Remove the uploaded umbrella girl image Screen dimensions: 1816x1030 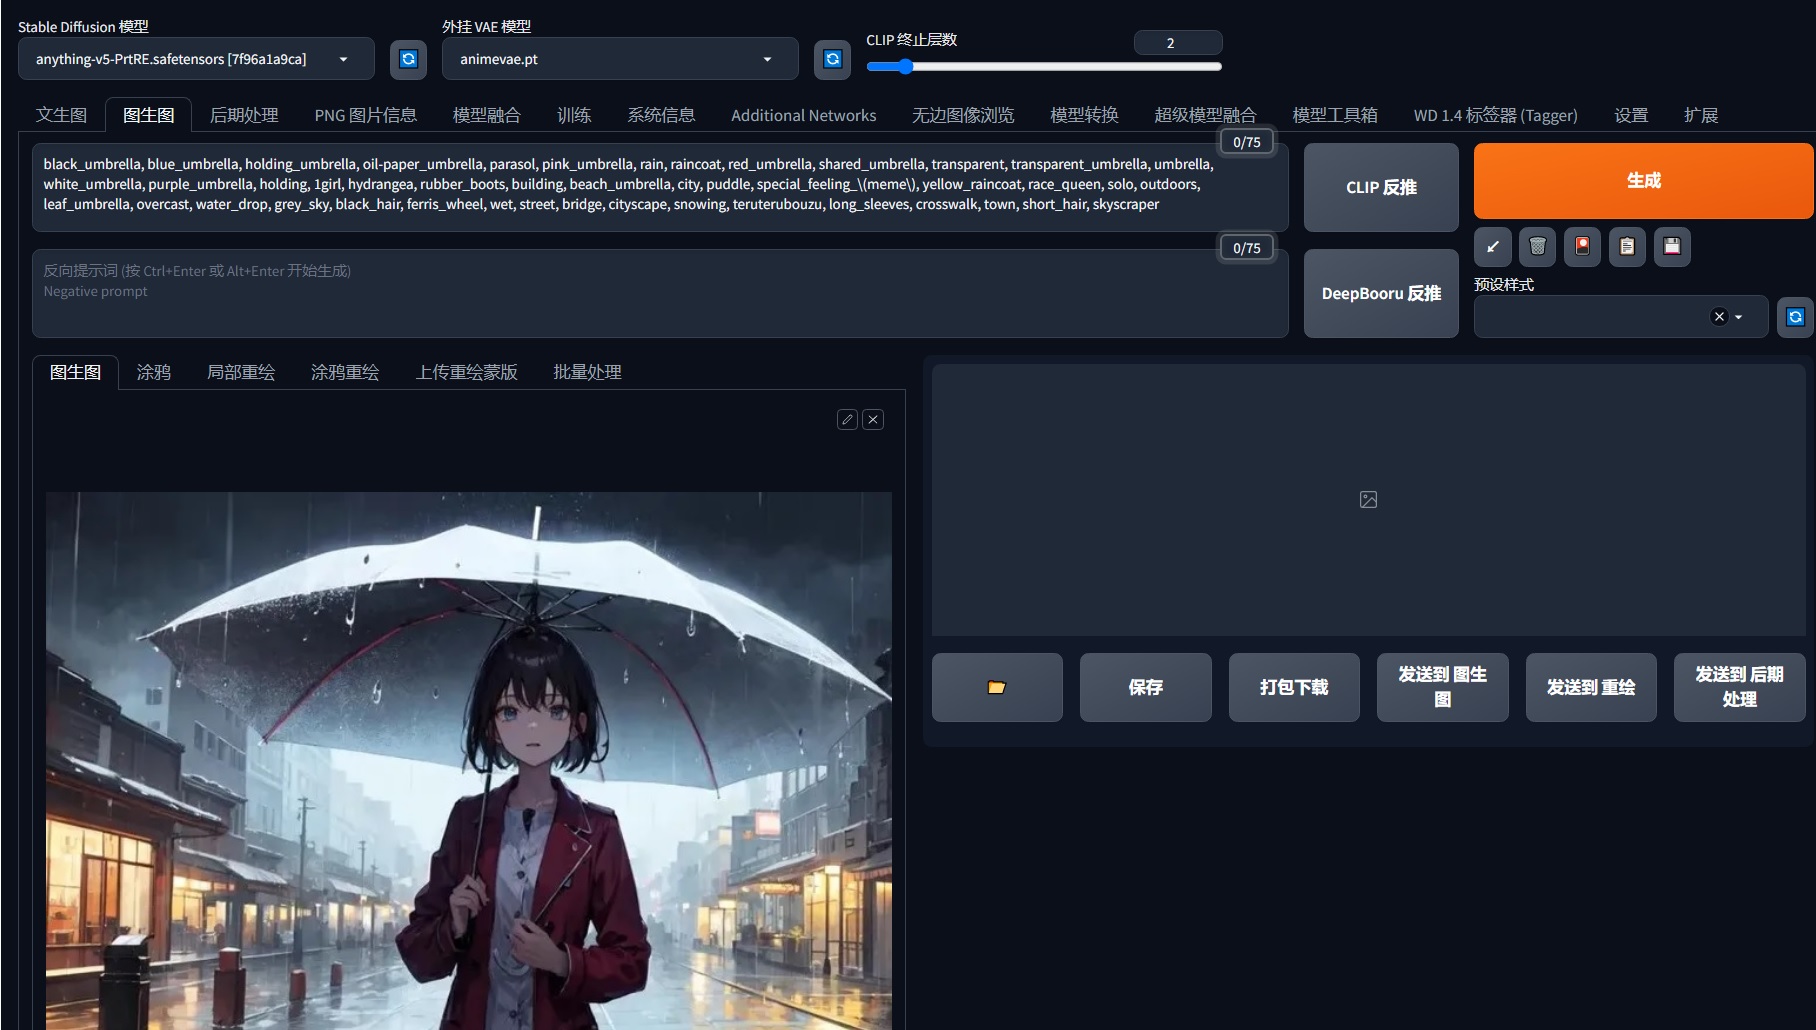872,419
